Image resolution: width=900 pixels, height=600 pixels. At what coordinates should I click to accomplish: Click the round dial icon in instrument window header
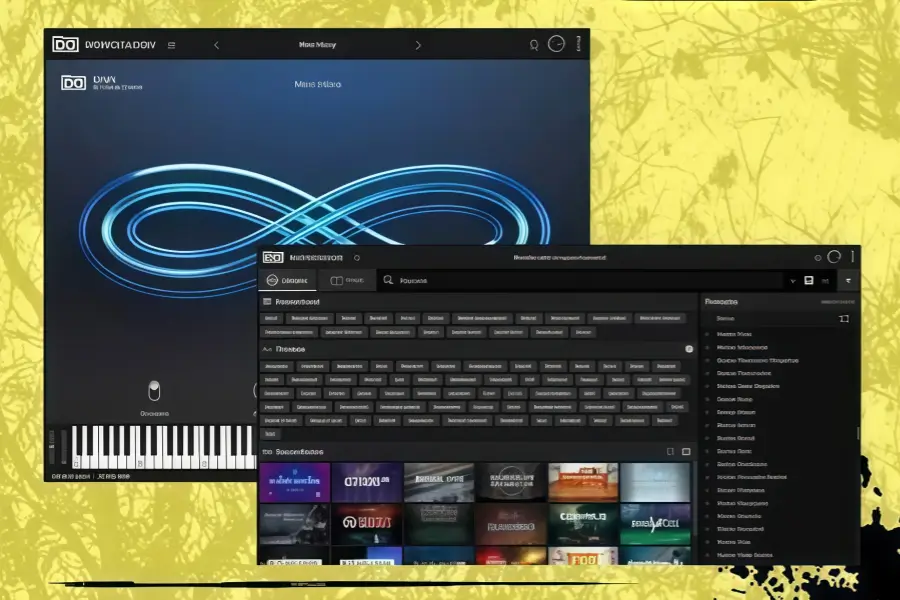[x=556, y=44]
